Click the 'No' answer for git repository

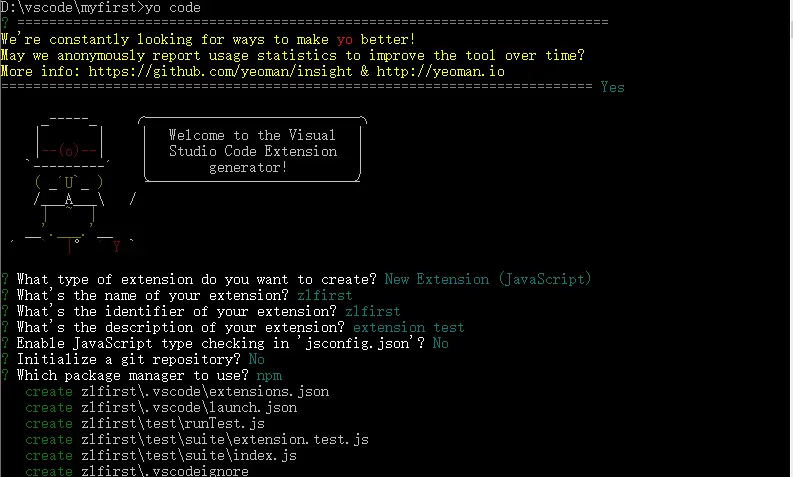256,359
